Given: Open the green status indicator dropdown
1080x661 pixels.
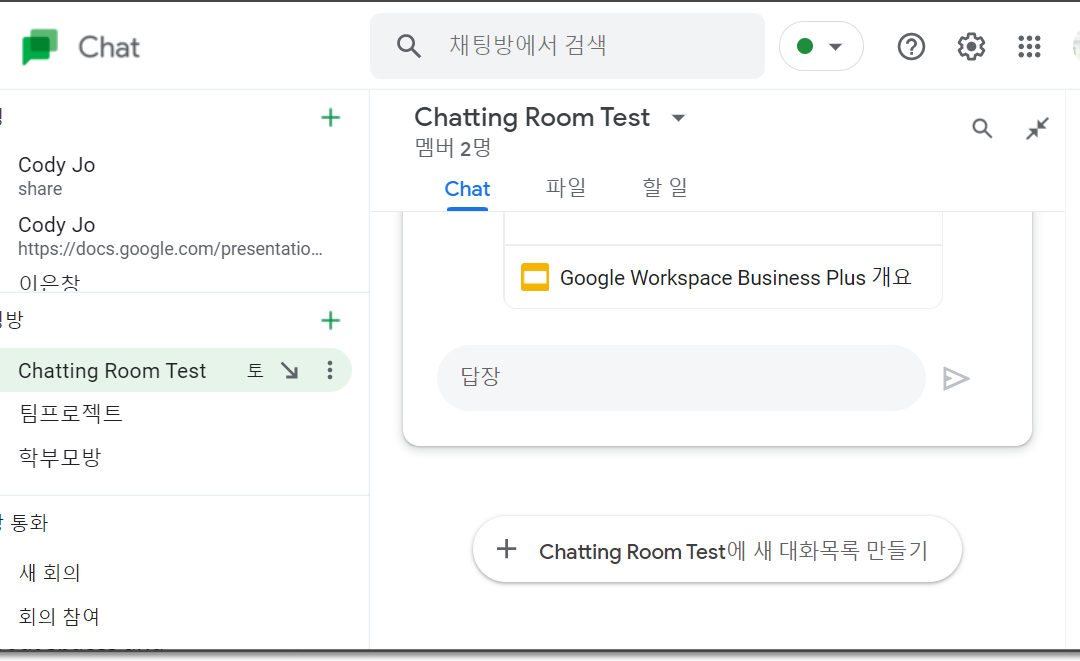Looking at the screenshot, I should (821, 46).
